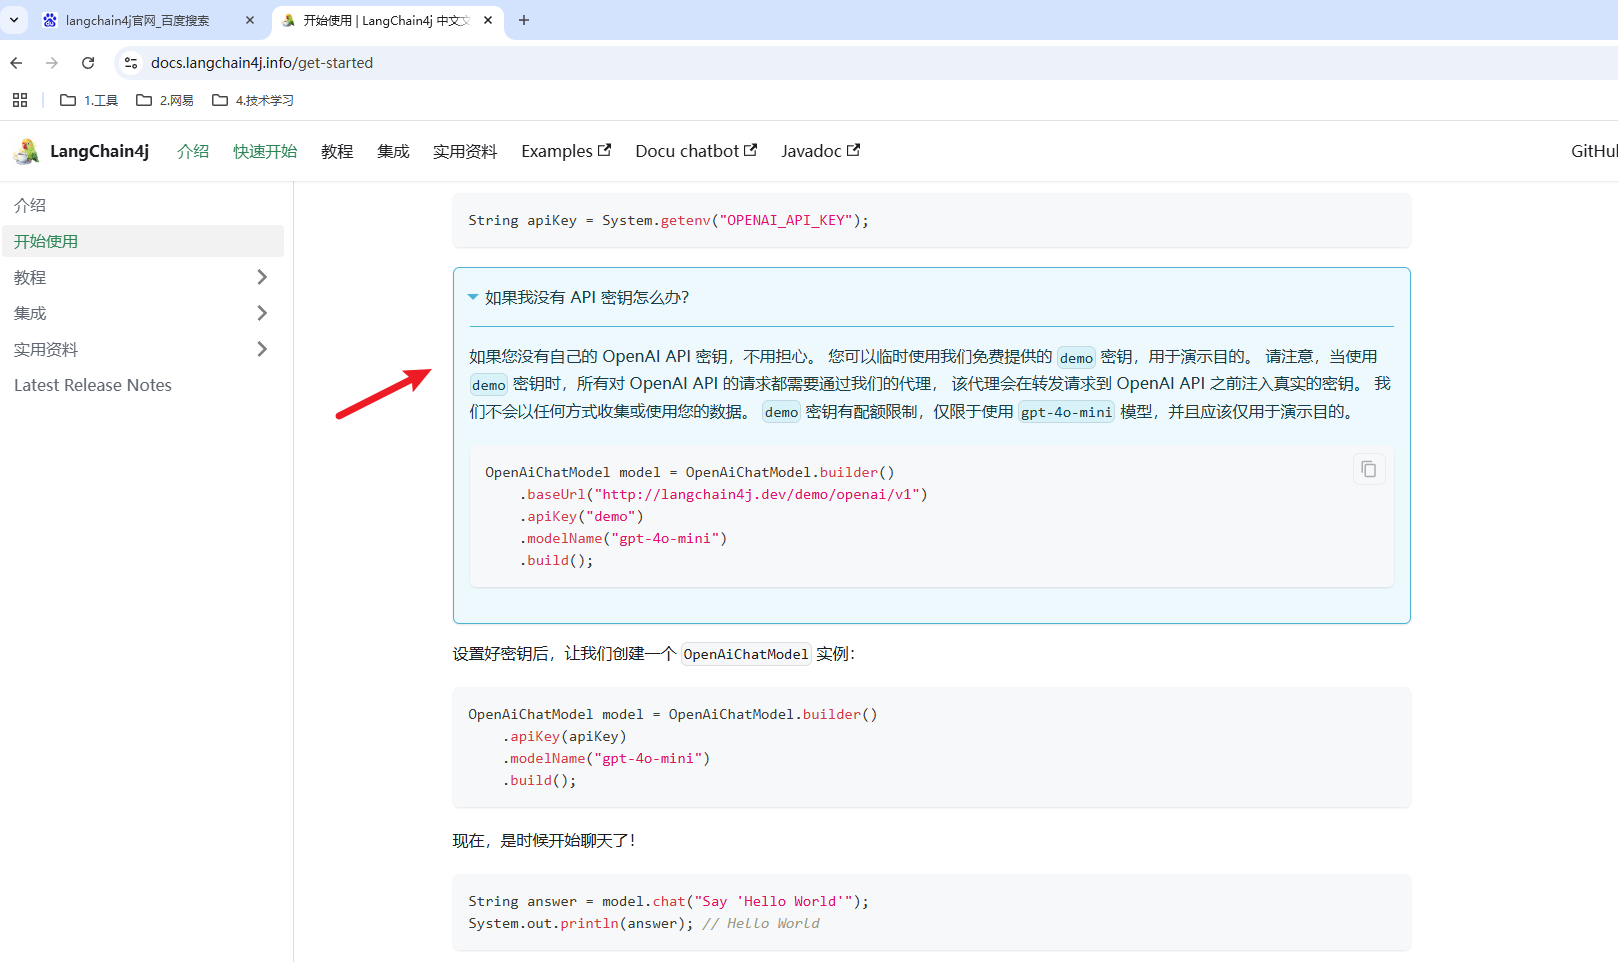Click the inline gpt-4o-mini code tag
Viewport: 1618px width, 962px height.
(x=1066, y=412)
